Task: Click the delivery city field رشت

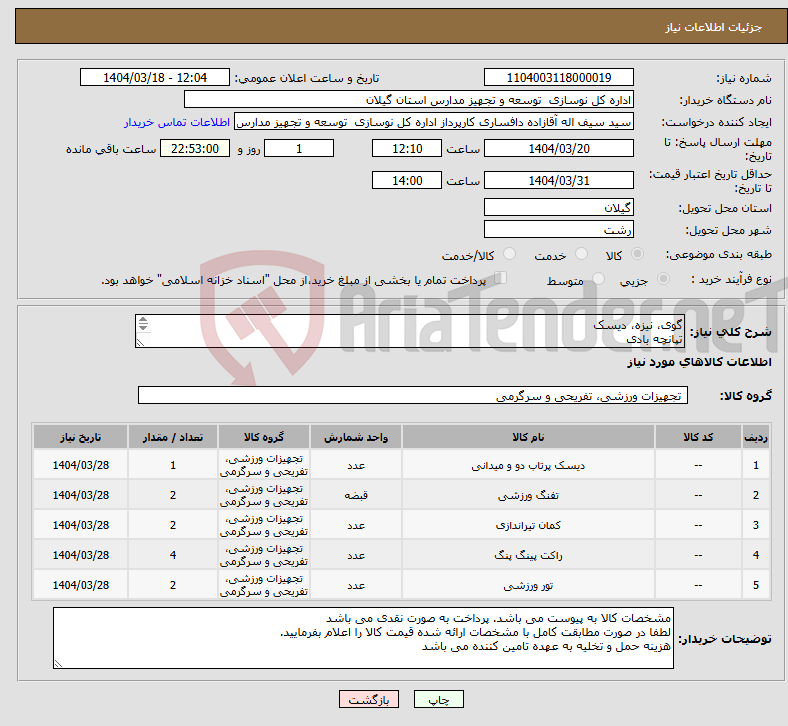Action: [x=558, y=230]
